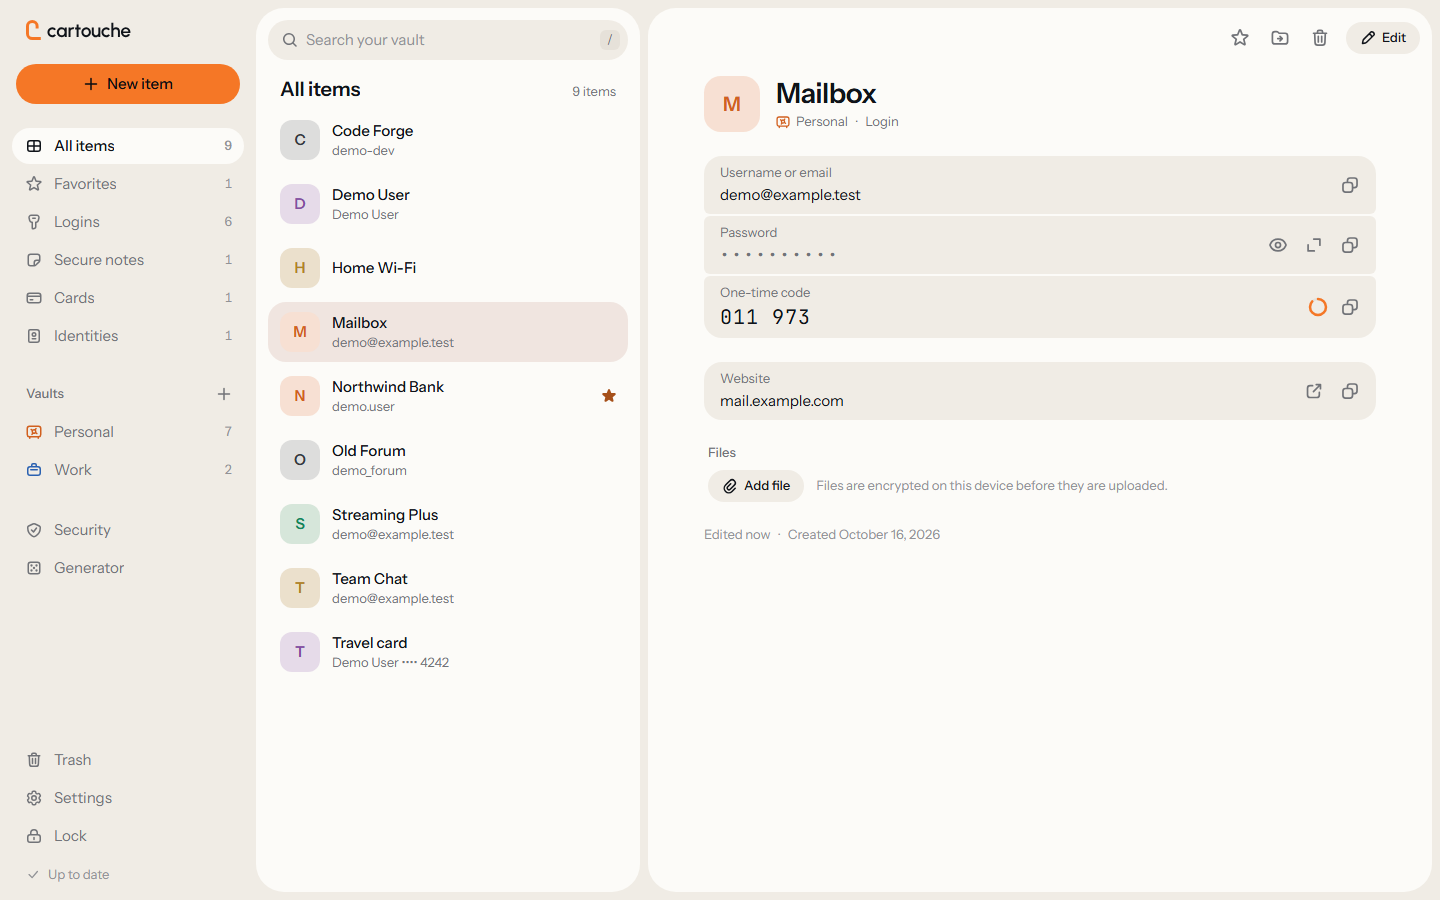Open the password Generator
1440x900 pixels.
[128, 568]
